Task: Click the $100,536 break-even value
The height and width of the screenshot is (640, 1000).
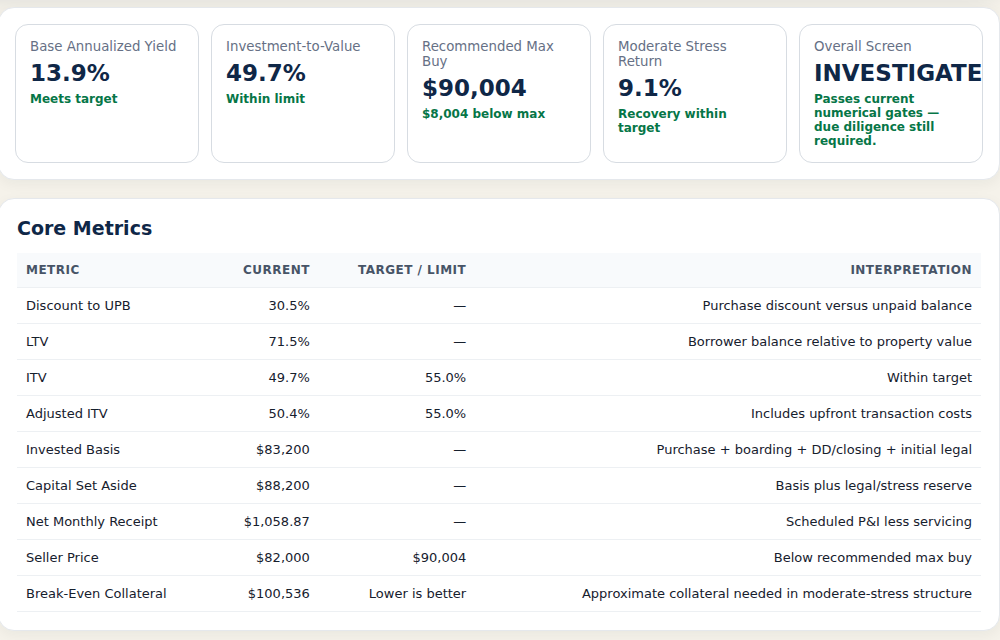Action: 279,594
